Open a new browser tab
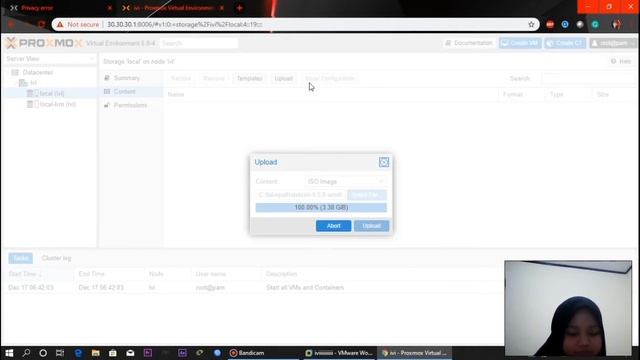The image size is (640, 360). (240, 8)
